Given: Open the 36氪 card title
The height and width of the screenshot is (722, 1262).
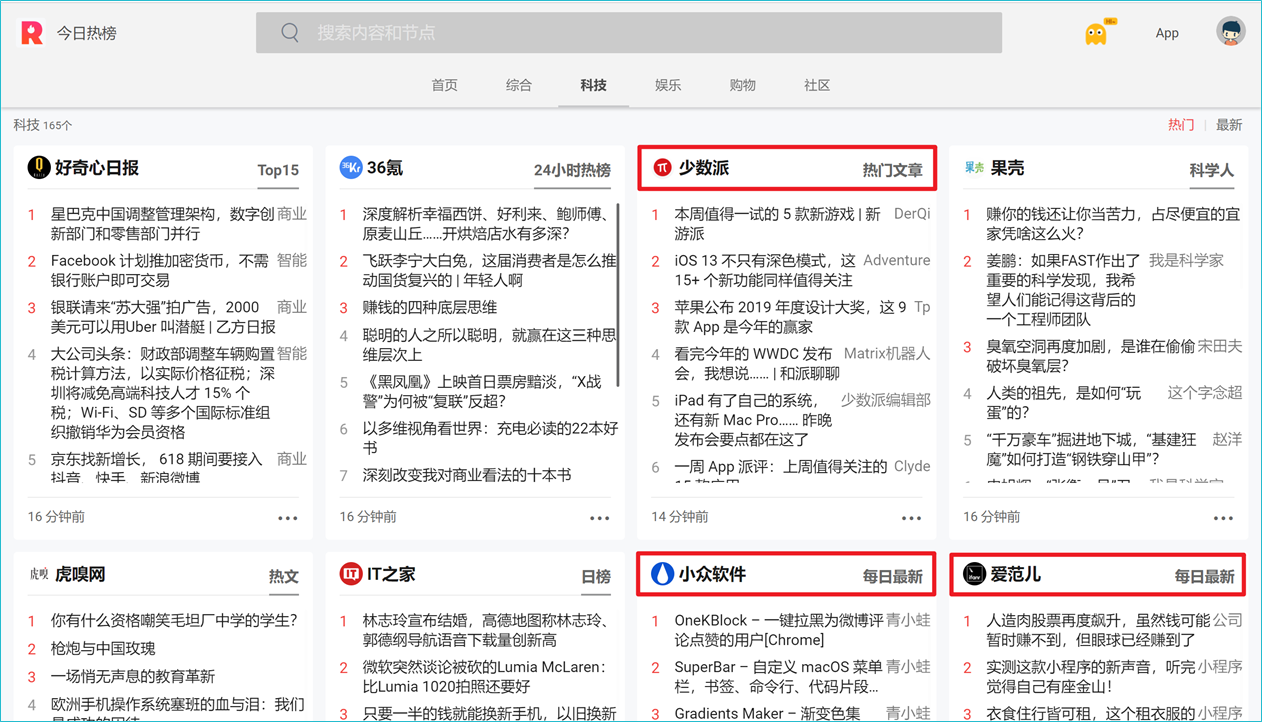Looking at the screenshot, I should pos(385,168).
